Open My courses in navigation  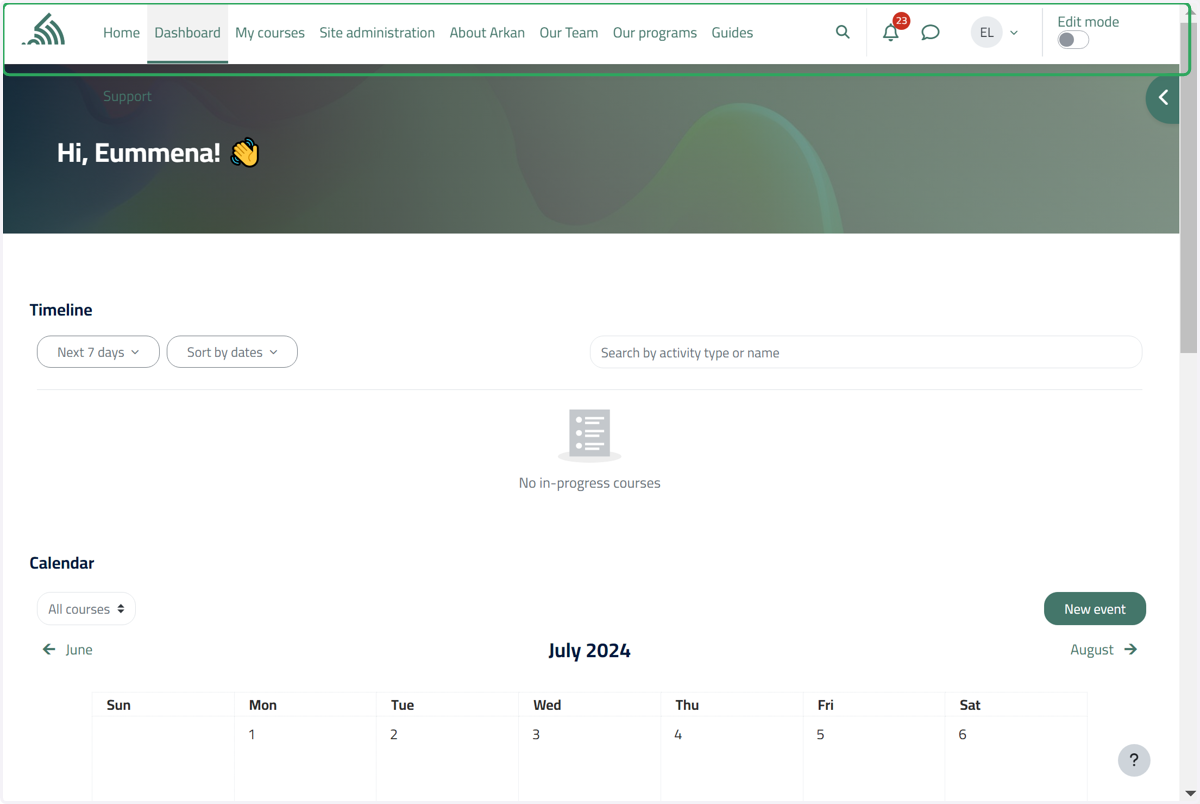click(x=270, y=32)
